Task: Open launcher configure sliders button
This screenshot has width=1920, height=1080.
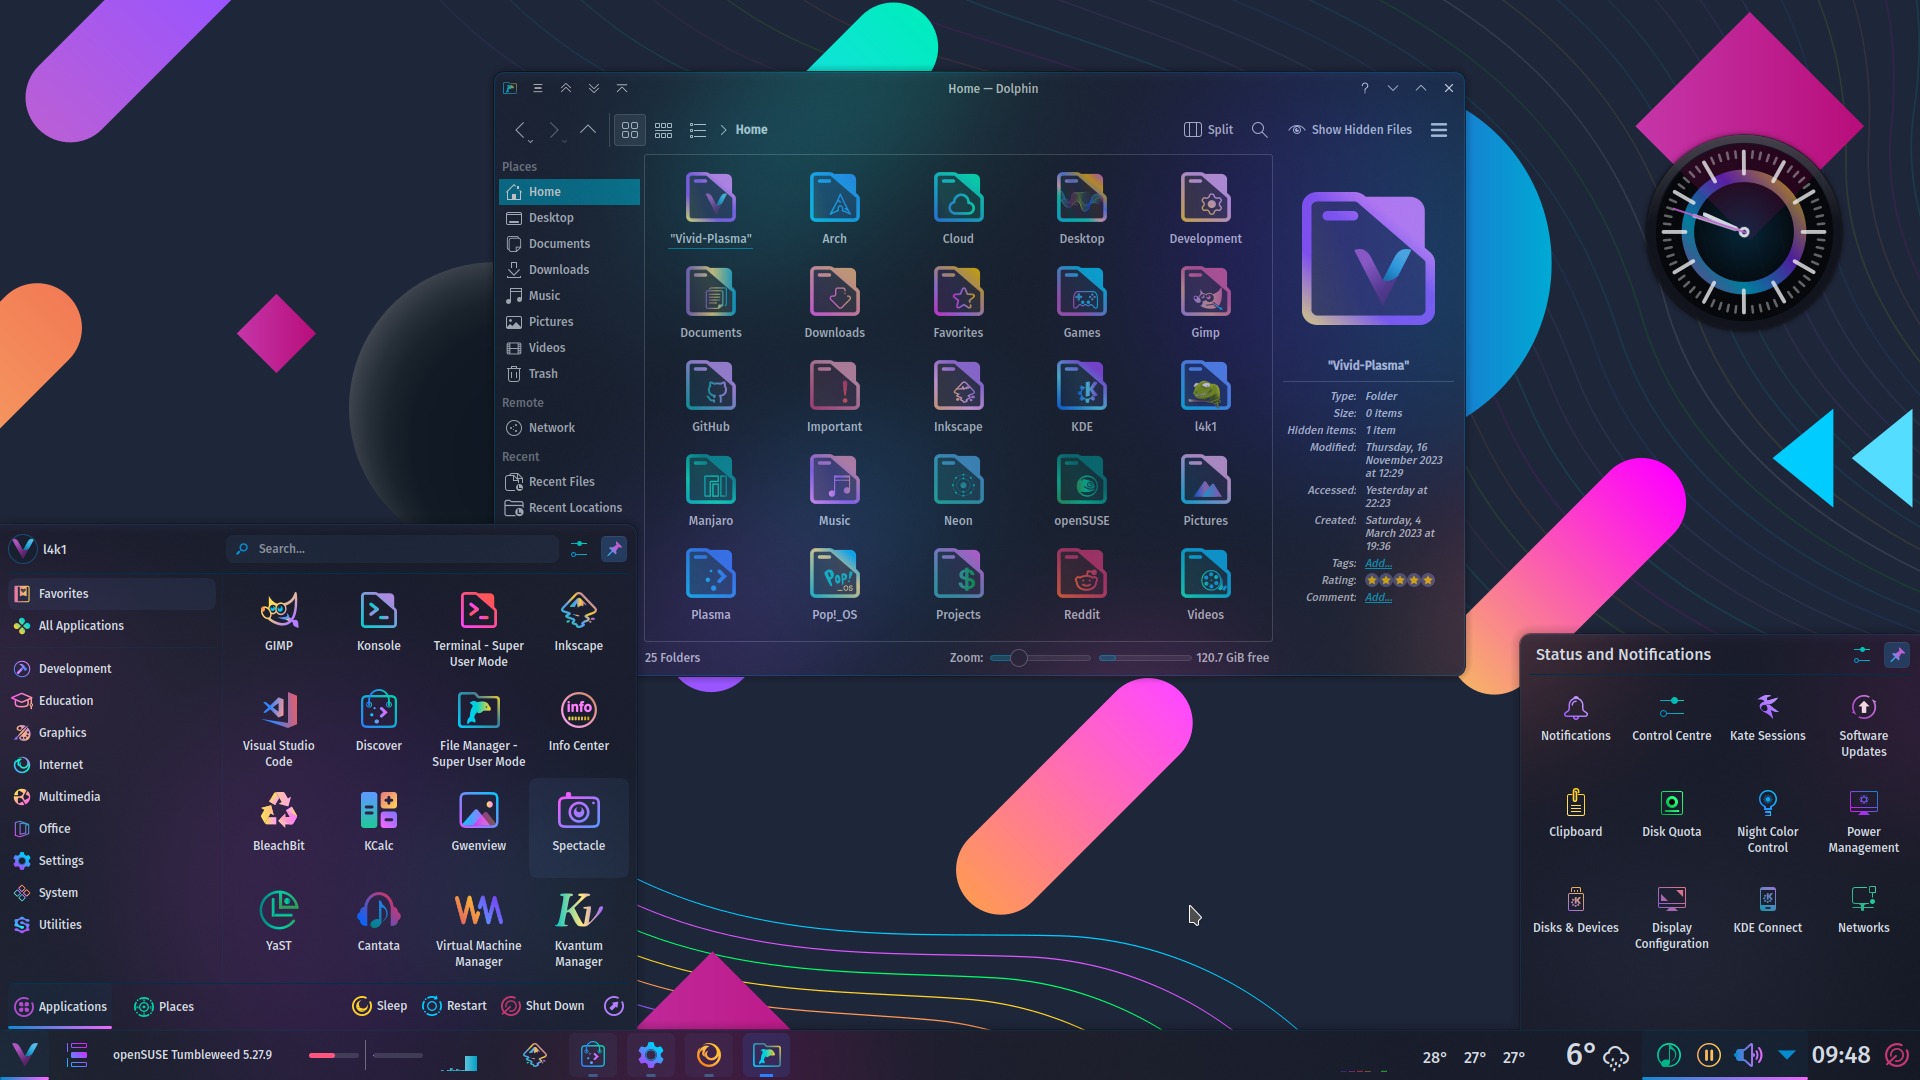Action: (x=579, y=548)
